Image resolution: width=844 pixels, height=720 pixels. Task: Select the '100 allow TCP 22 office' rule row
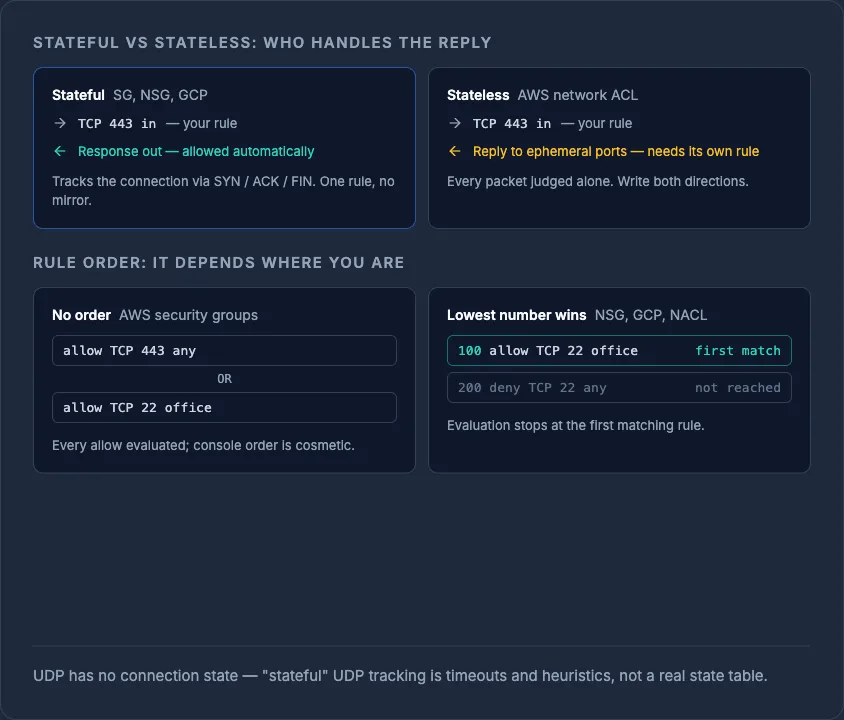pos(619,350)
